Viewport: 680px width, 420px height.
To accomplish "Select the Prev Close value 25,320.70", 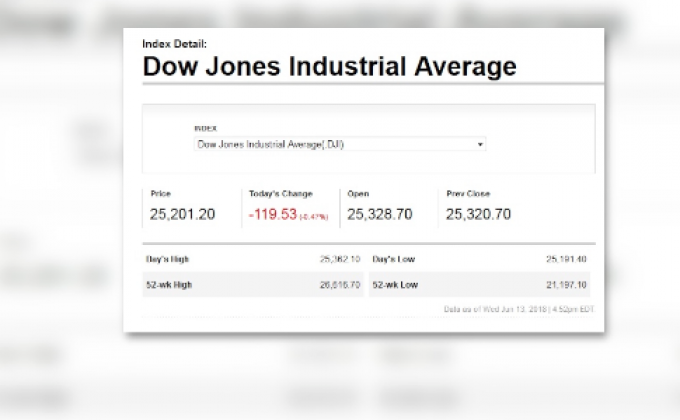I will click(x=478, y=214).
